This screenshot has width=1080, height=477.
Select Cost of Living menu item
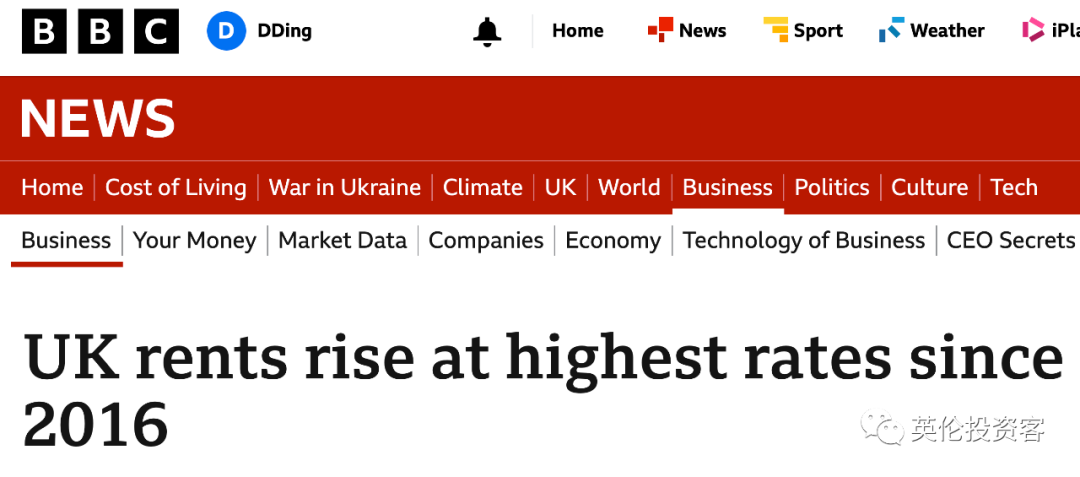pos(176,187)
